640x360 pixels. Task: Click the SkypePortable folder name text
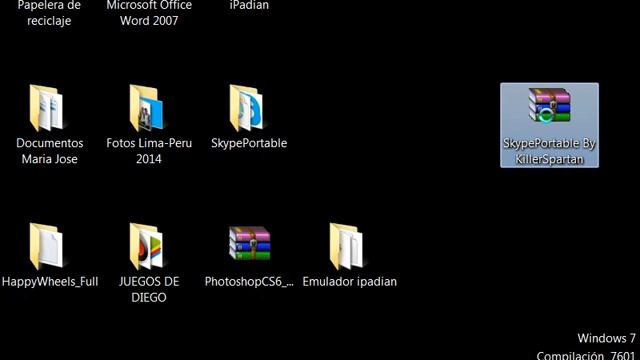pyautogui.click(x=249, y=143)
